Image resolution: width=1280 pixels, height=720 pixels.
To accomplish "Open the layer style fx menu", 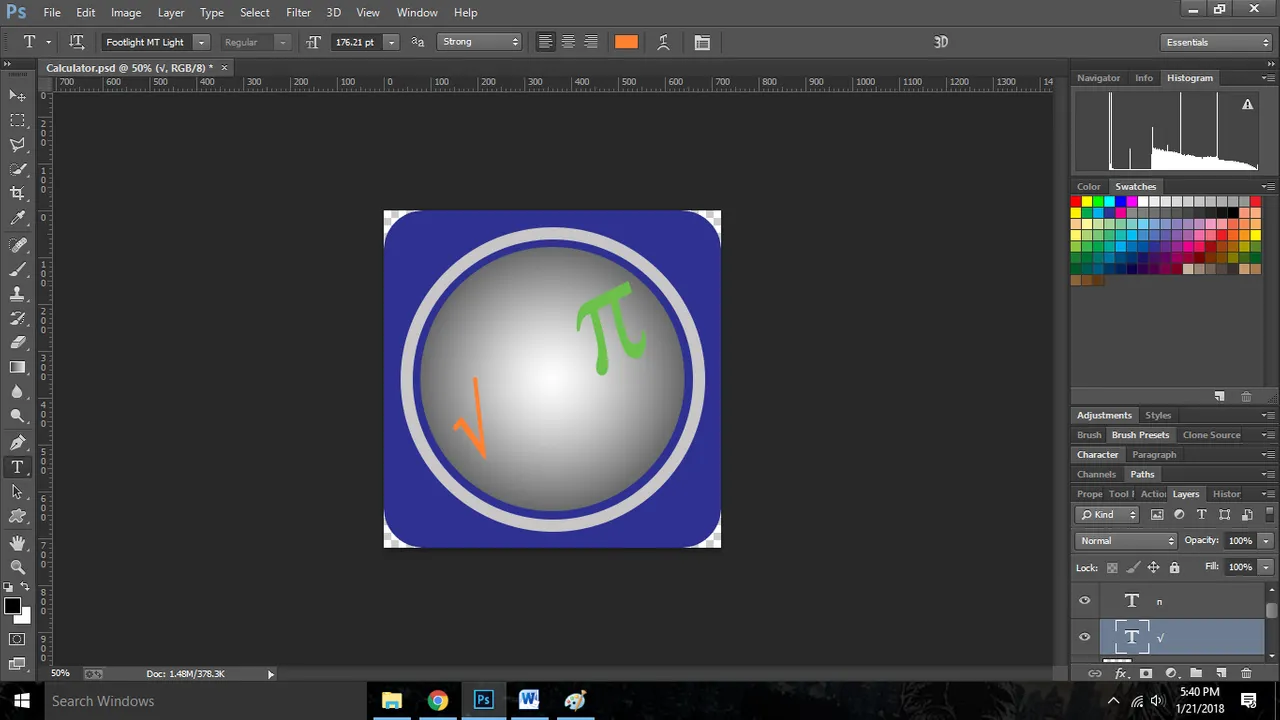I will tap(1121, 674).
